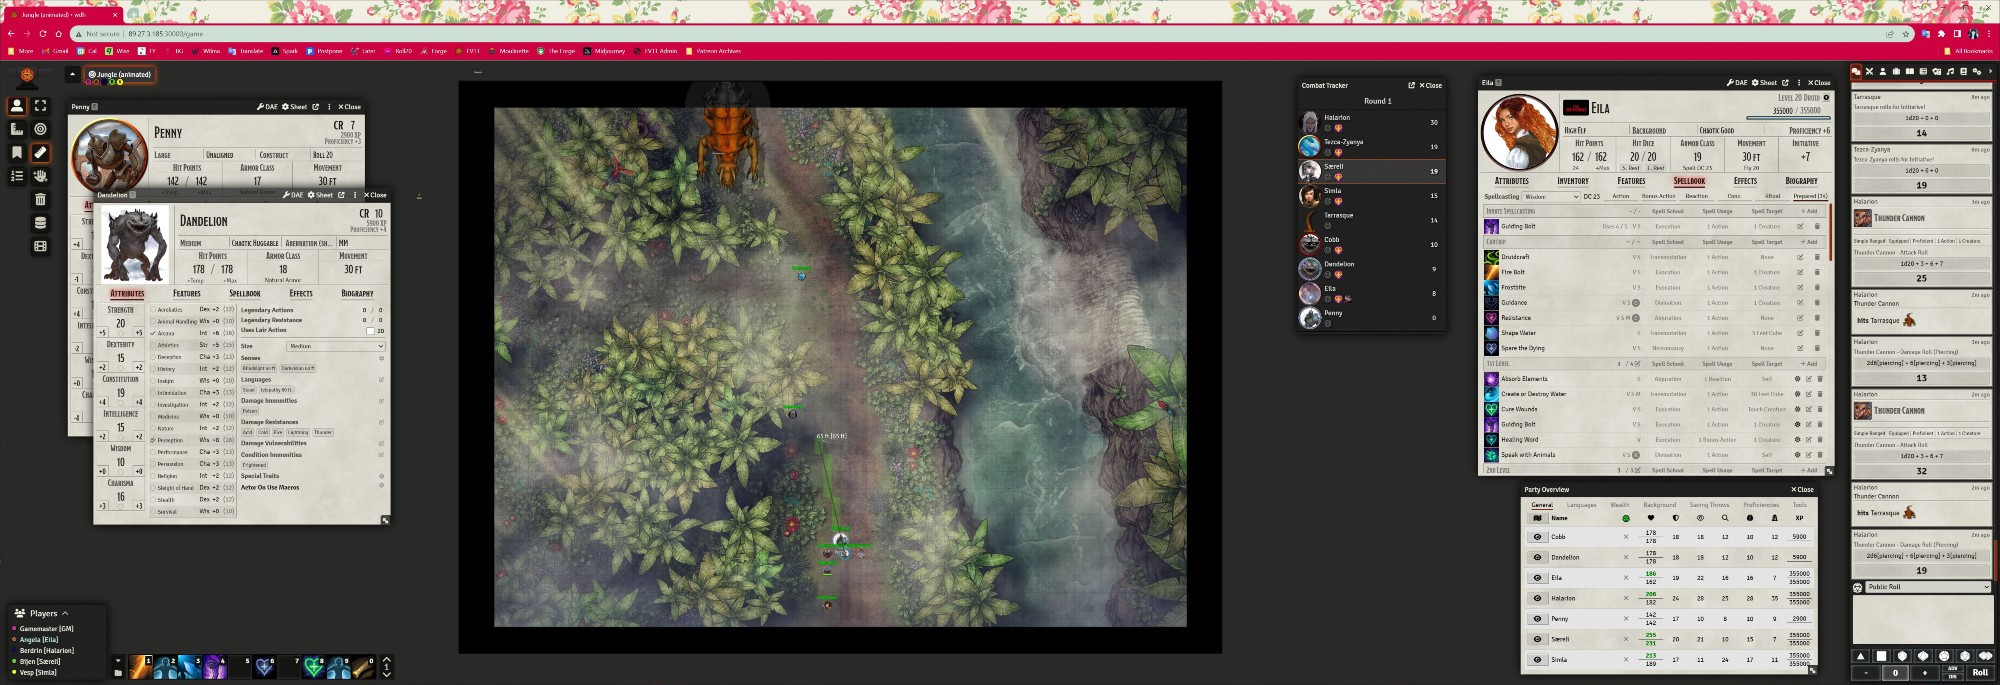Click the Roll button in the dice tray
The width and height of the screenshot is (2000, 685).
click(1980, 673)
